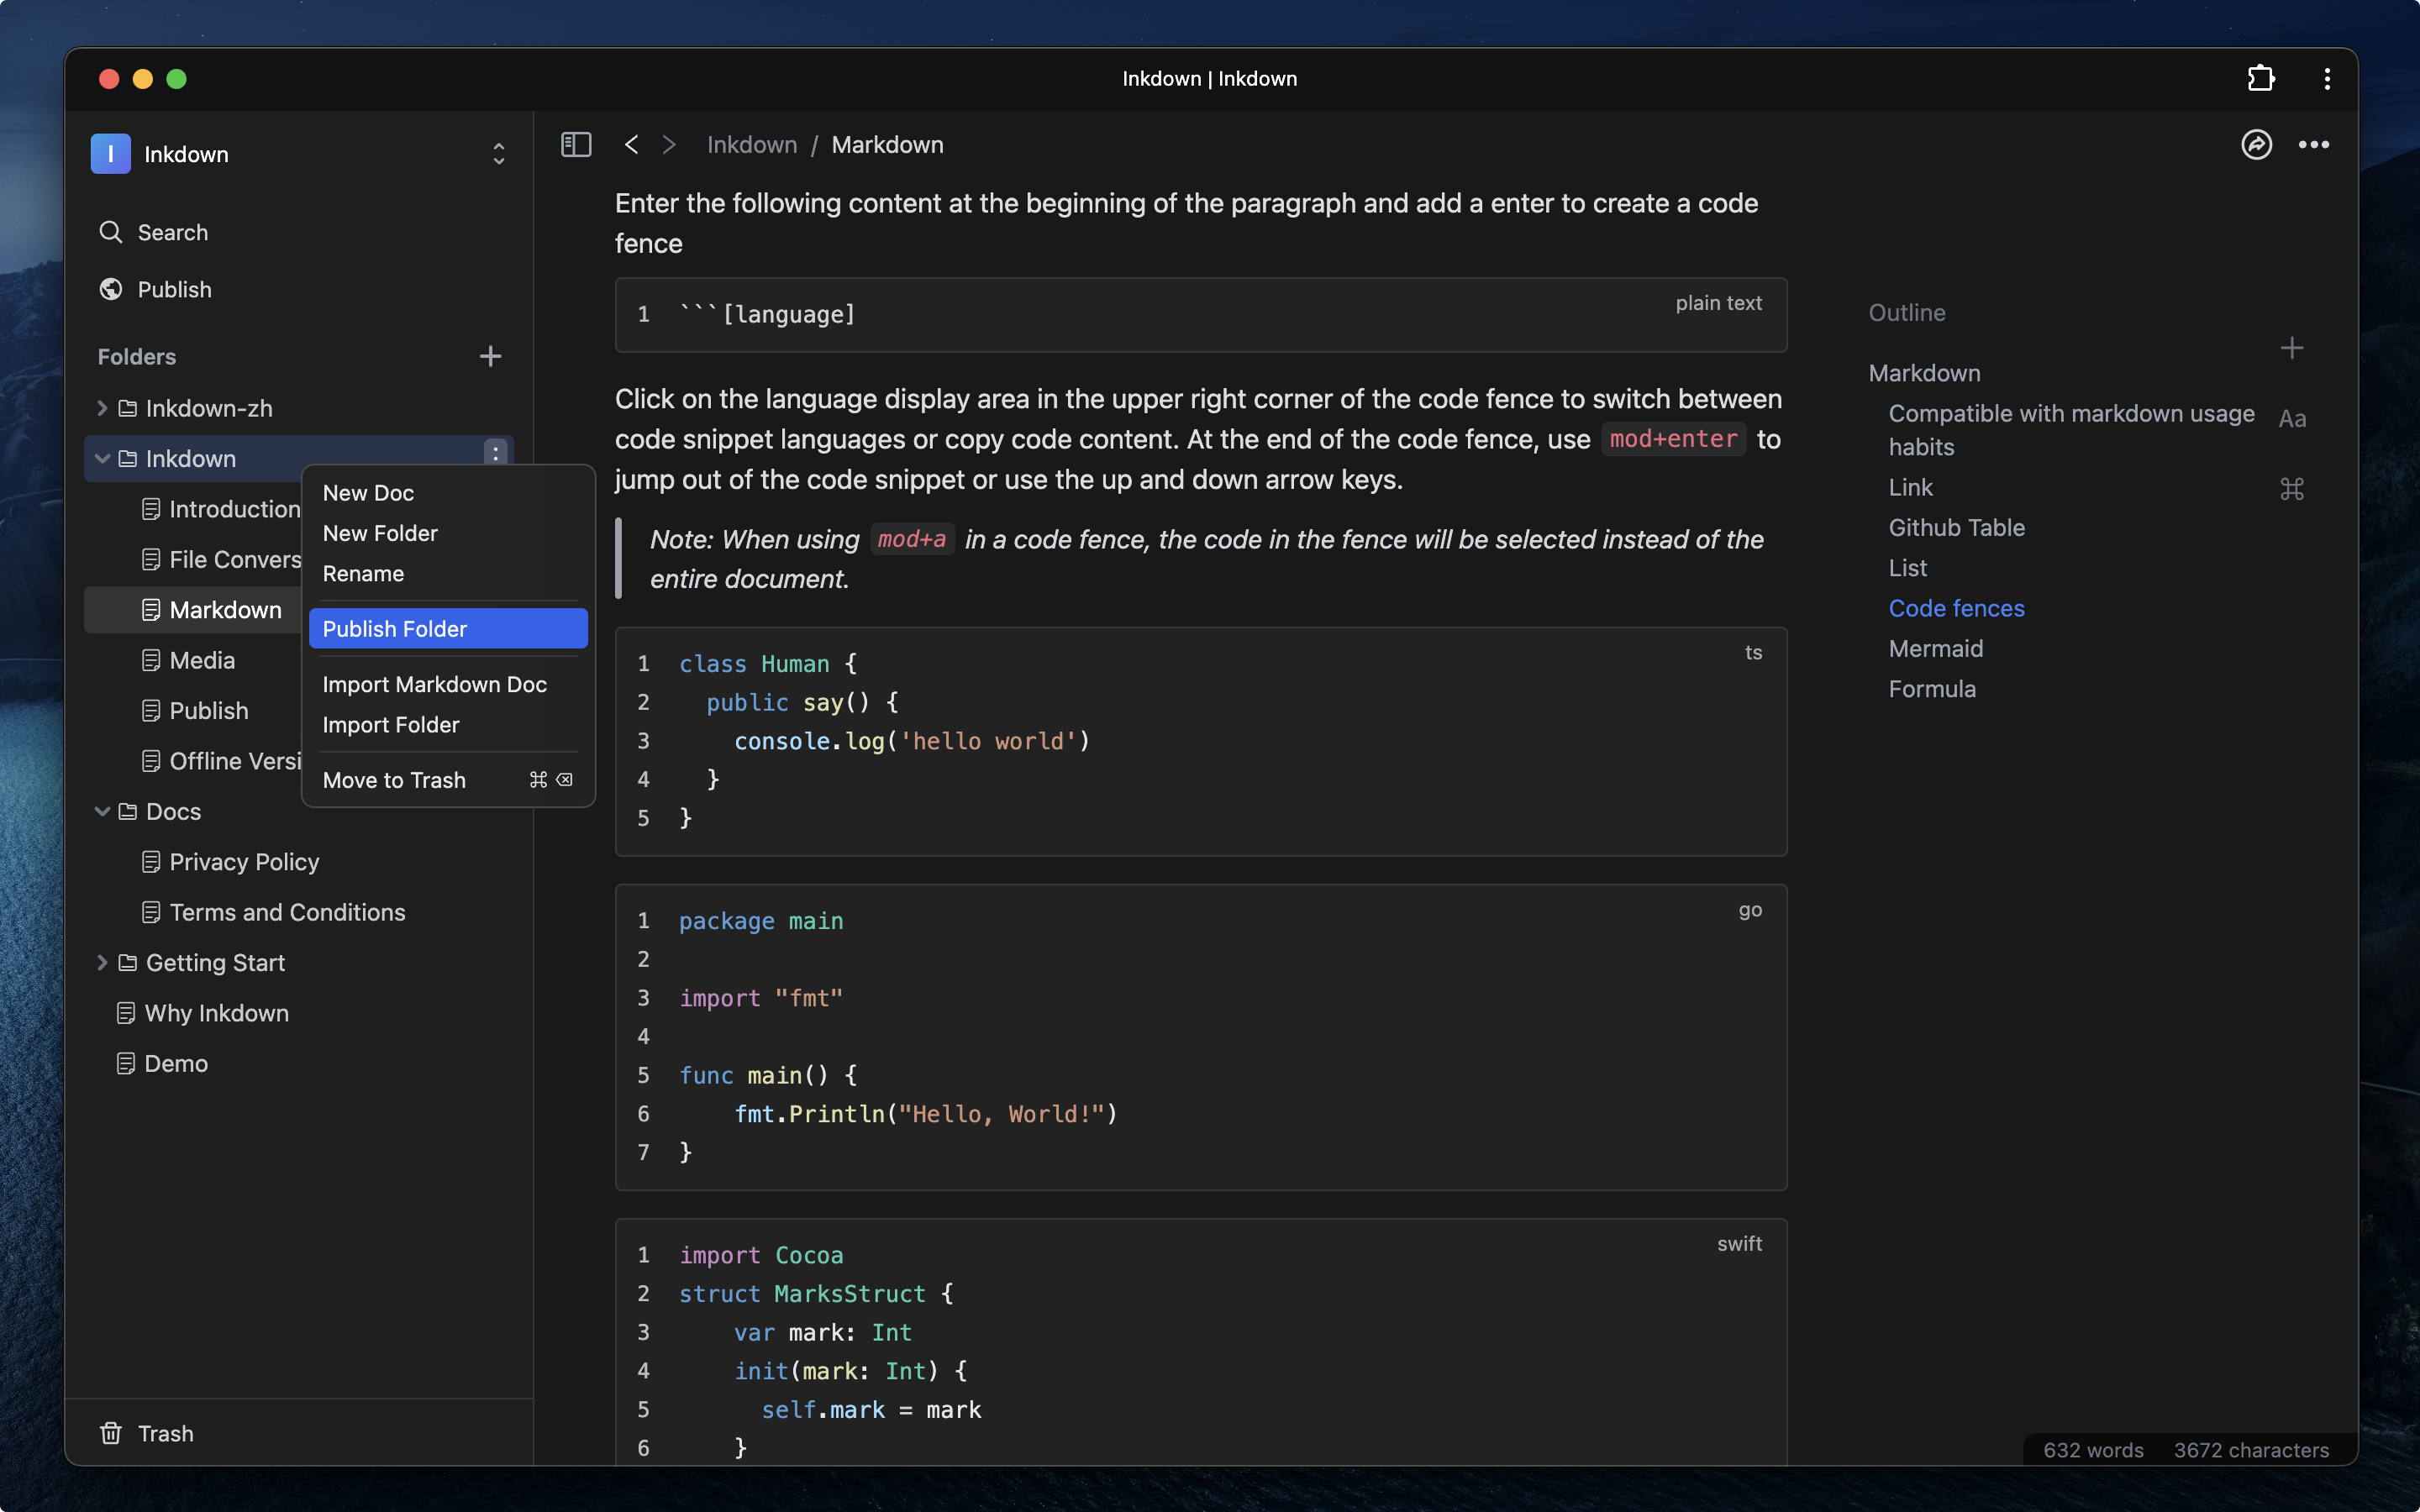Screen dimensions: 2420x1512
Task: Choose New Folder from context menu
Action: [x=448, y=533]
